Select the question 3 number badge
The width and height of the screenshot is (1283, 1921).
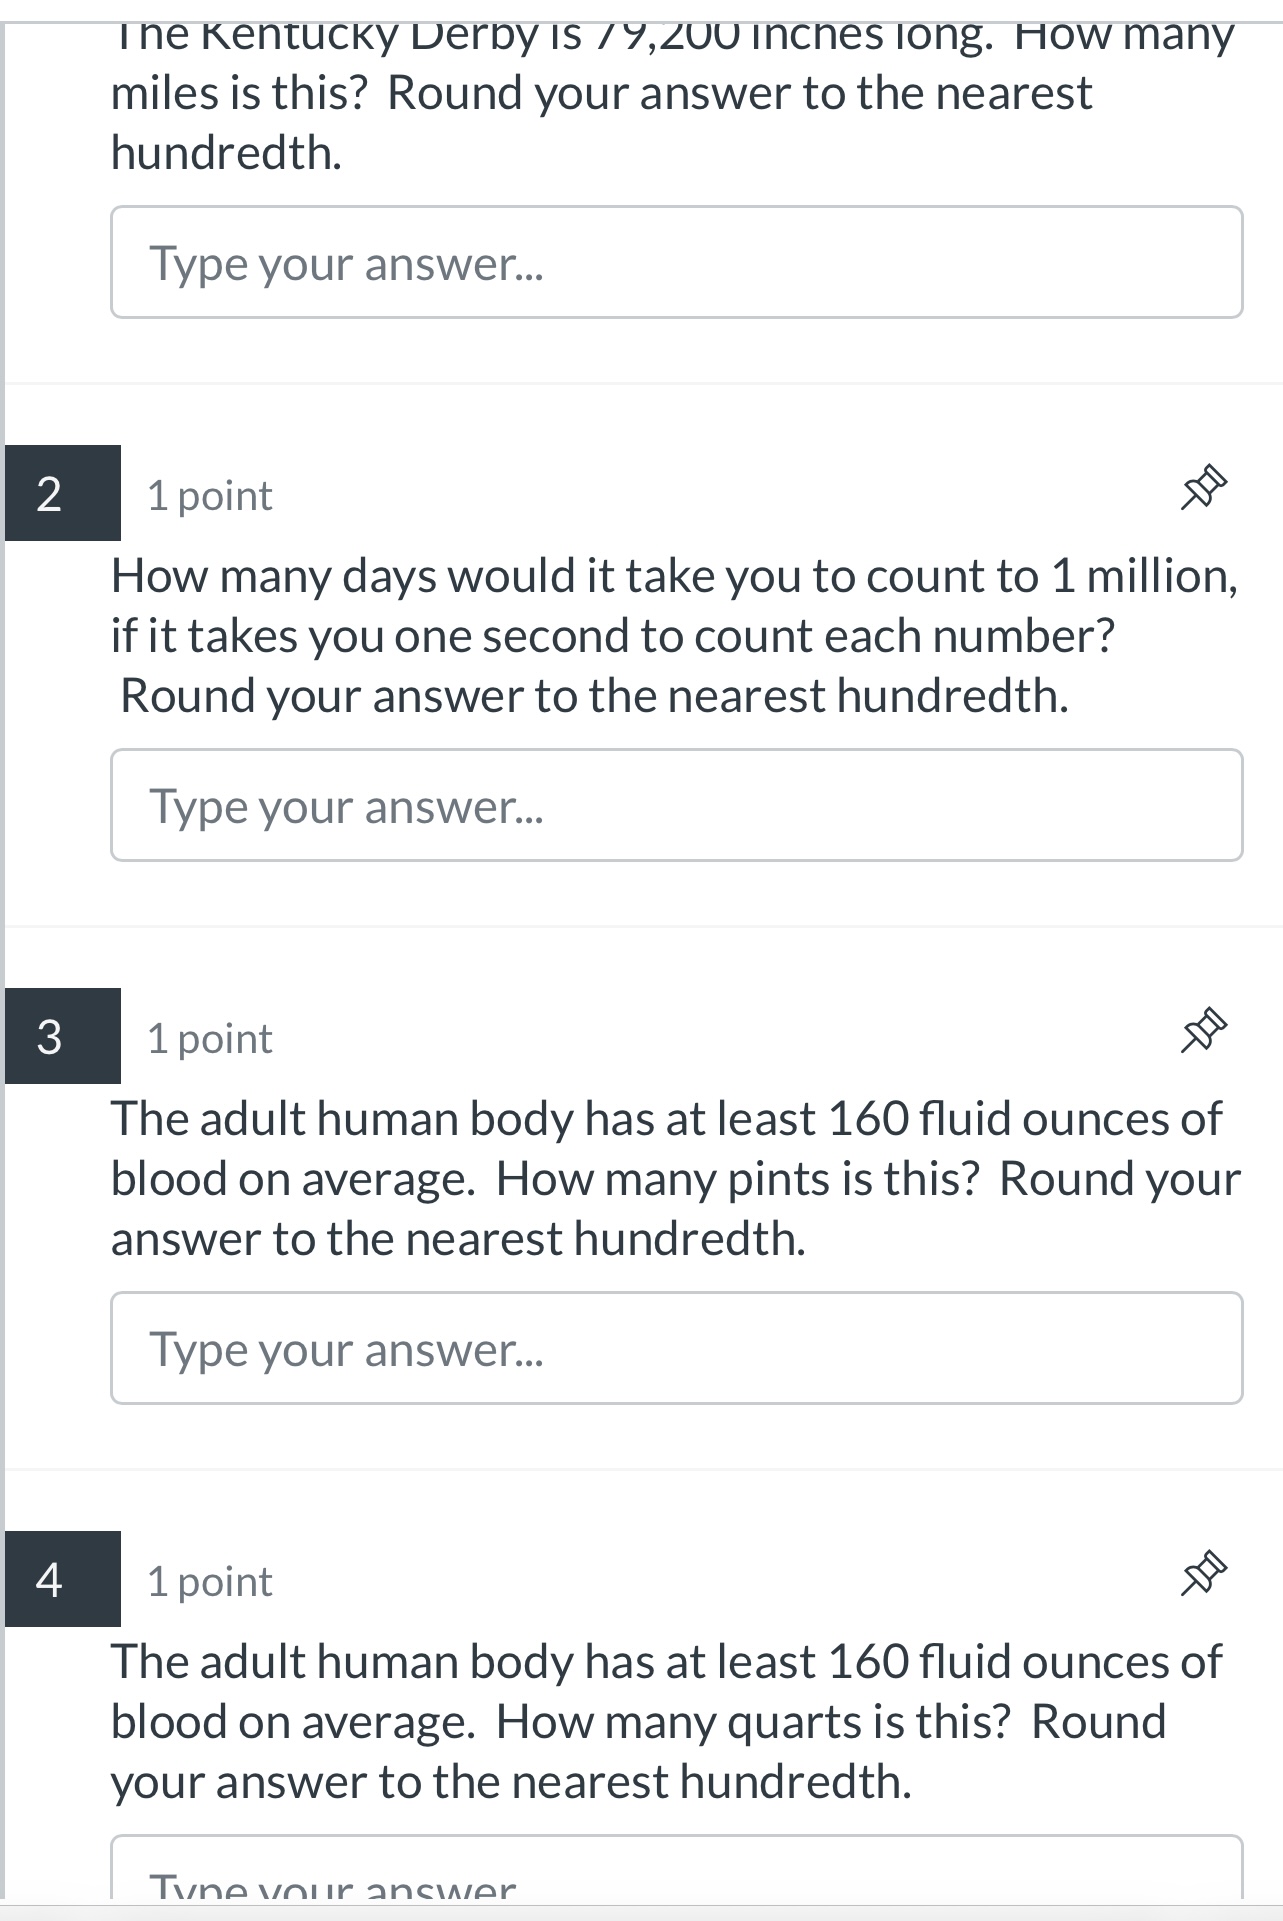coord(62,1037)
